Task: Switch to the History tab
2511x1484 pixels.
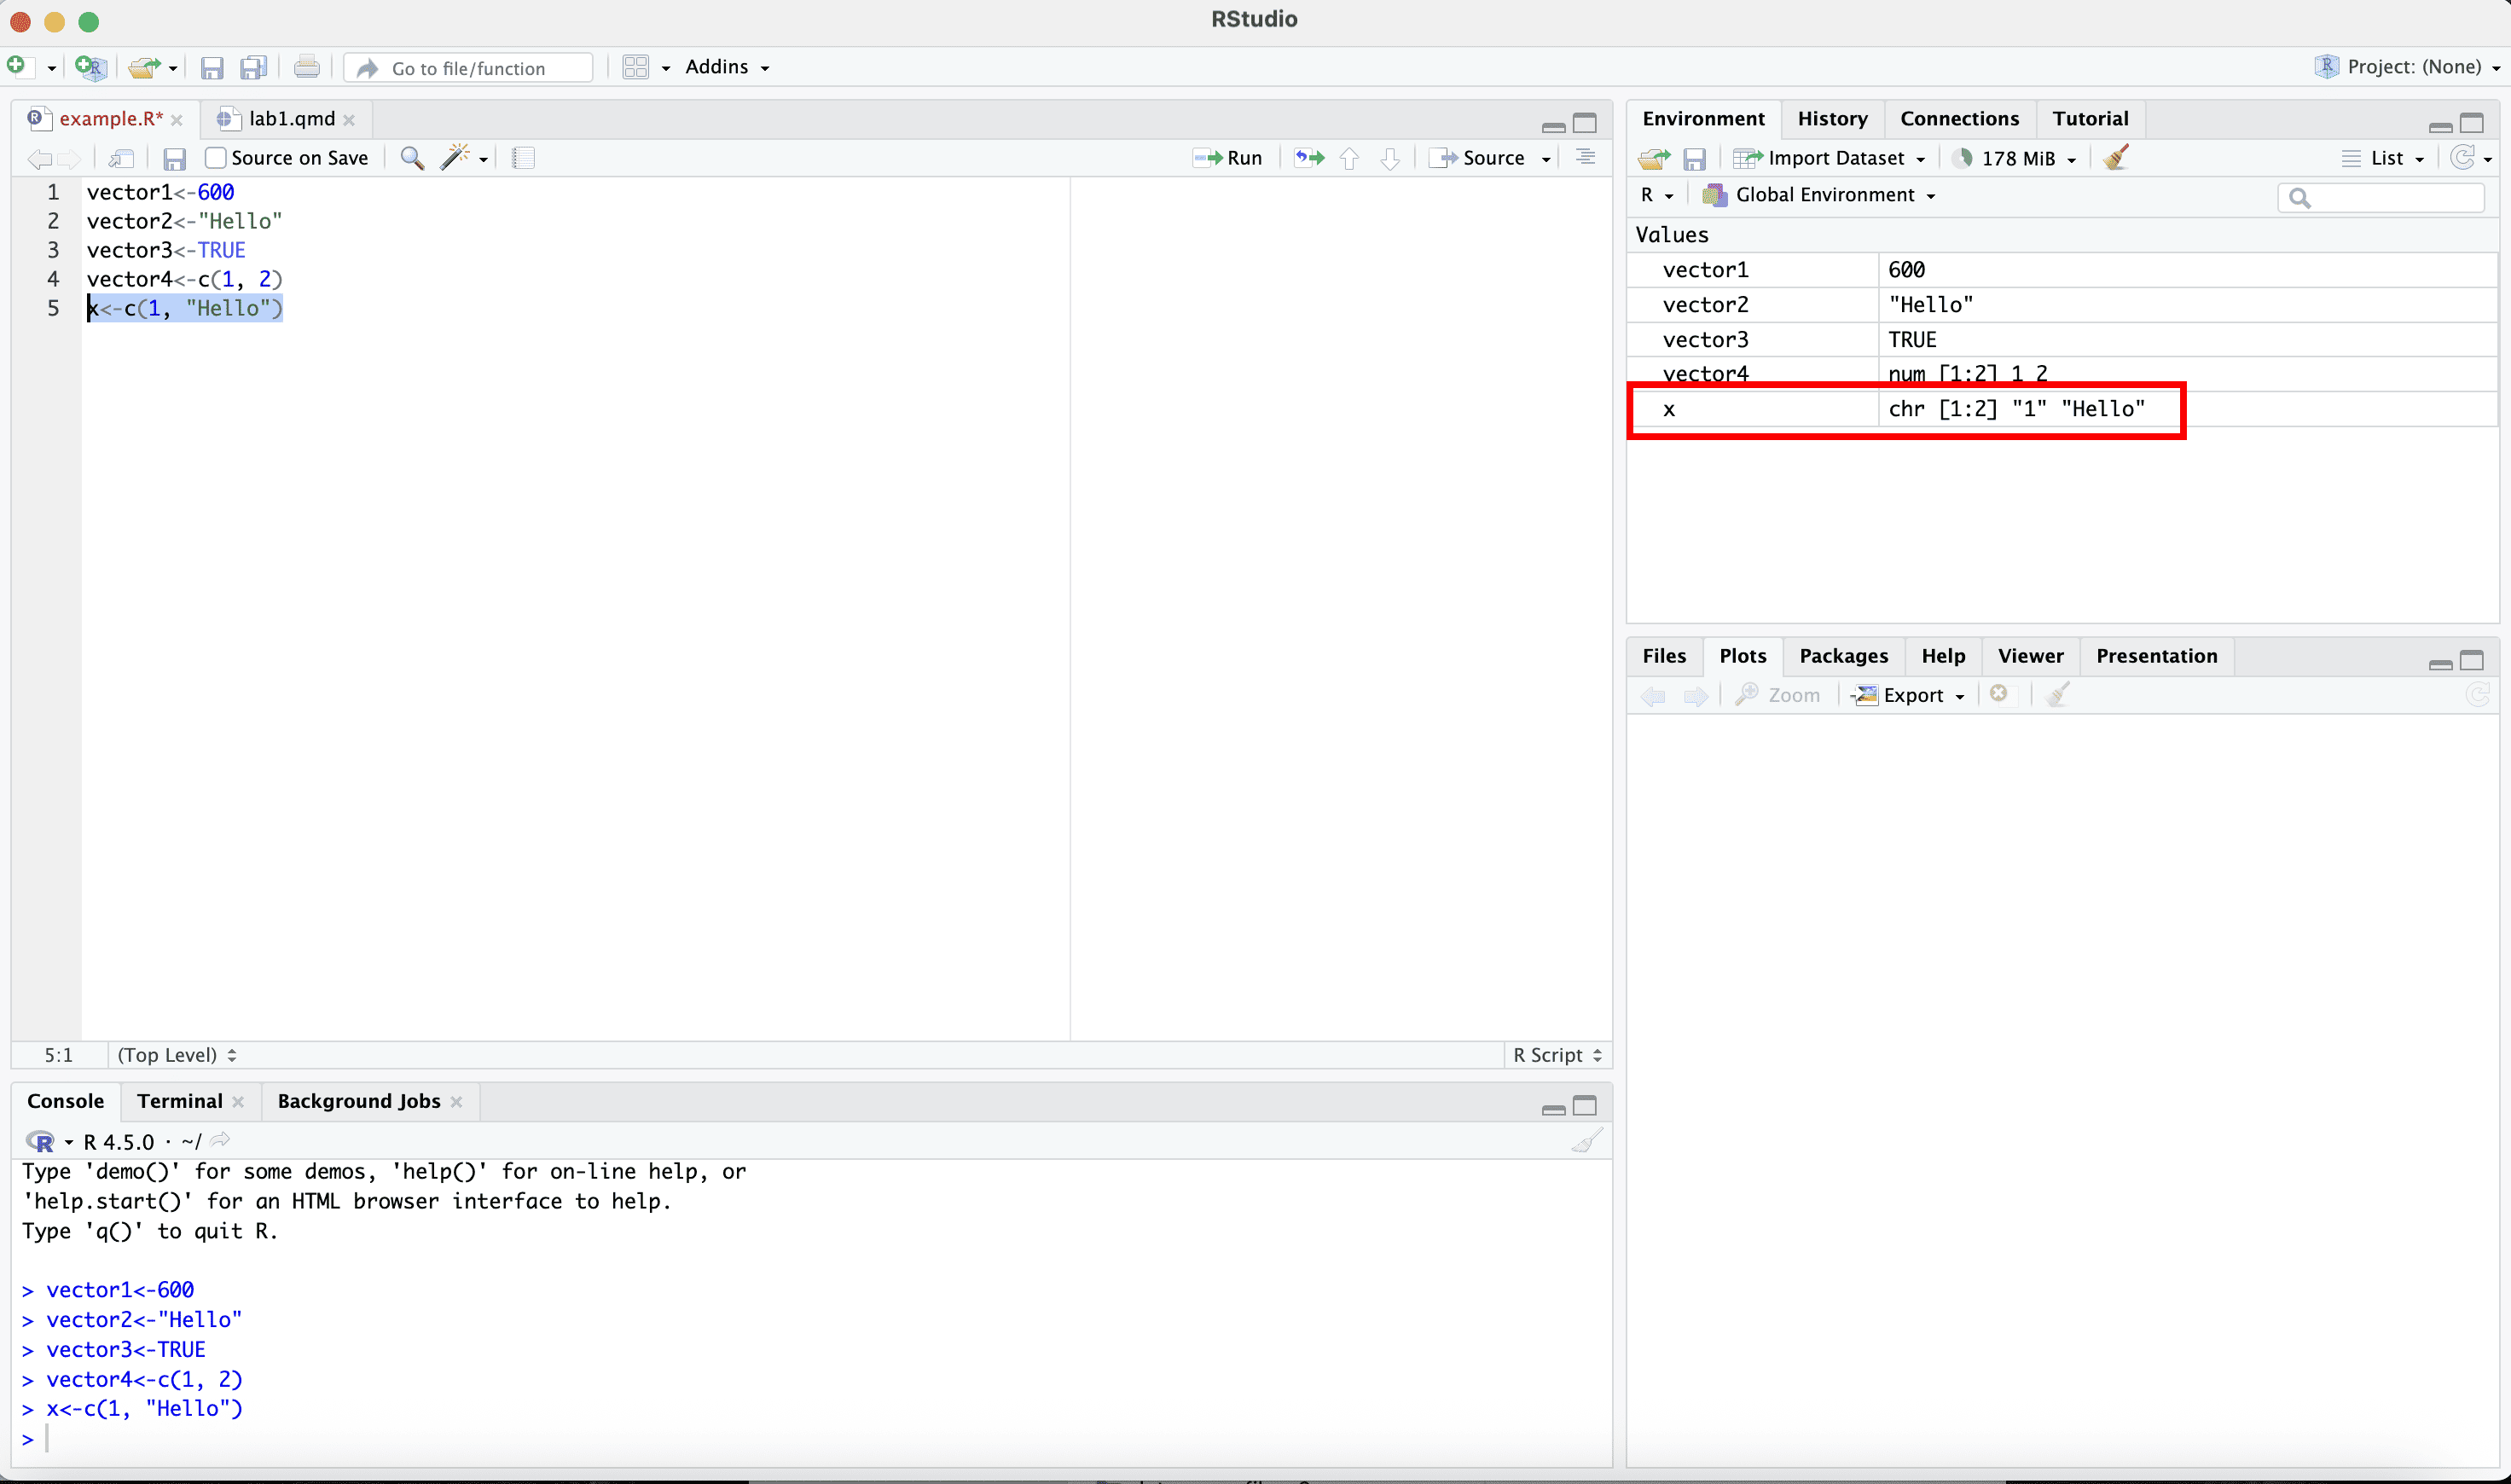Action: click(1831, 118)
